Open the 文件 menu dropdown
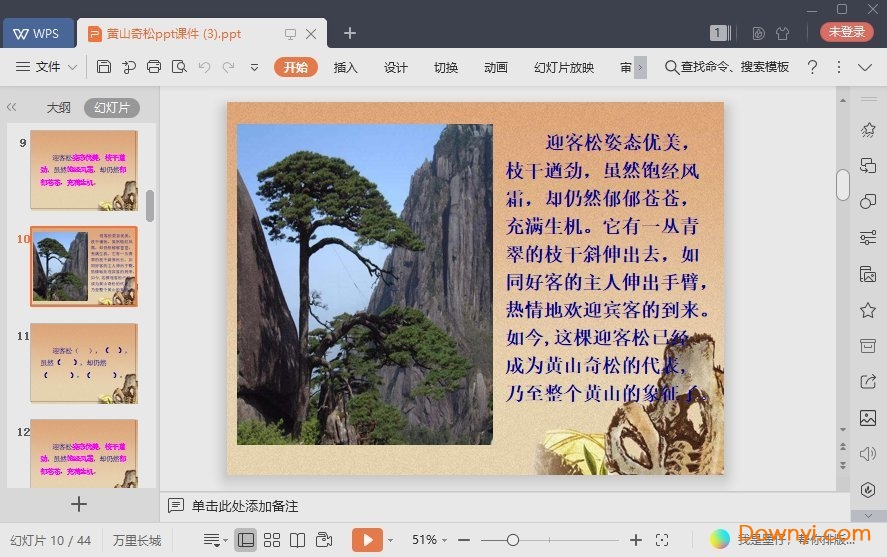 (47, 67)
